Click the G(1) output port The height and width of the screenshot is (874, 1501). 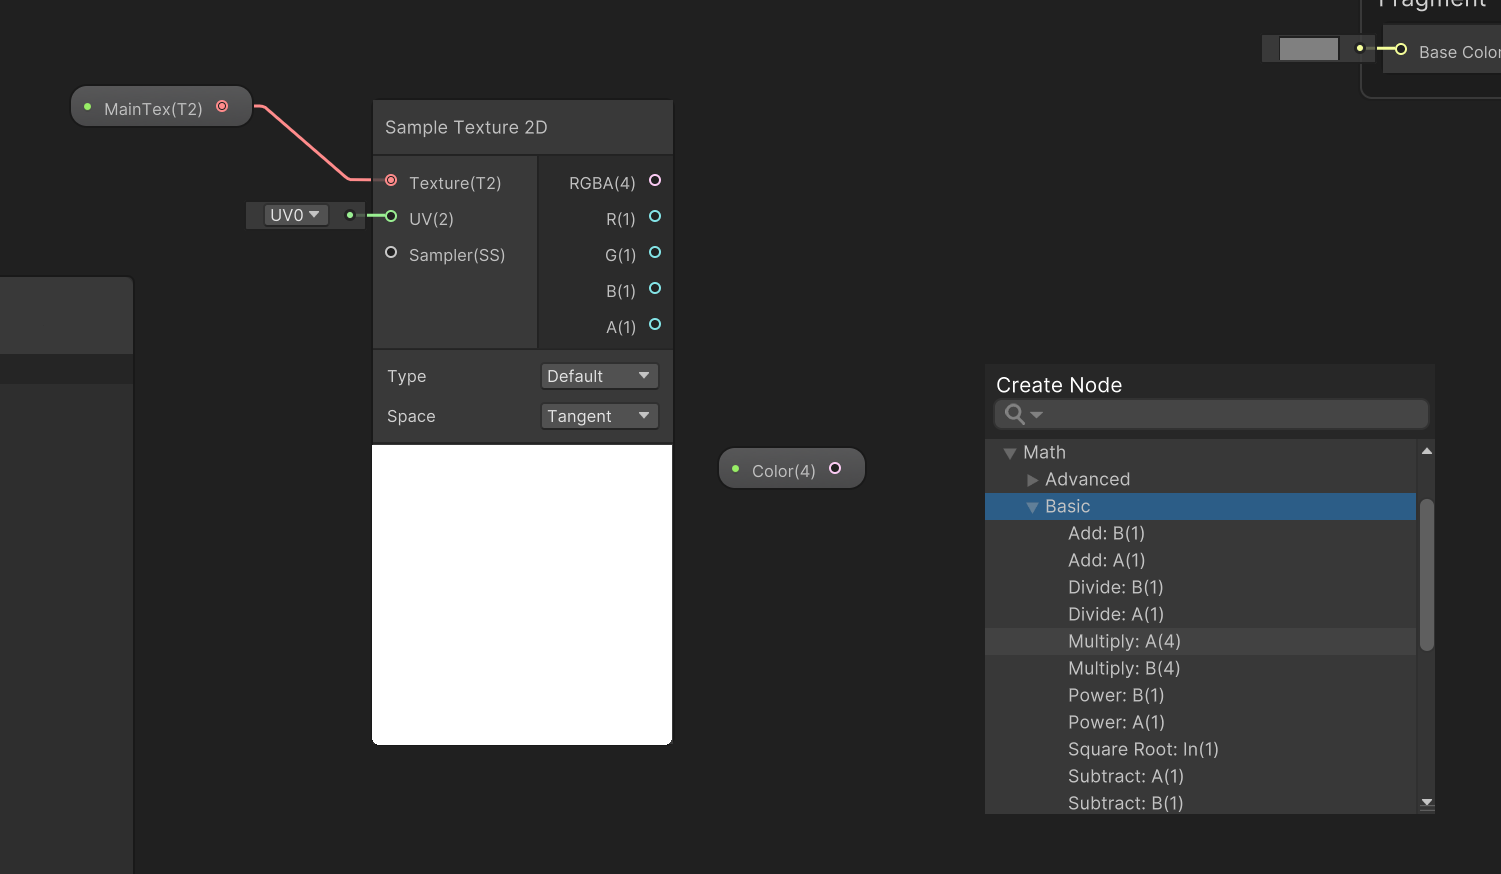tap(655, 254)
